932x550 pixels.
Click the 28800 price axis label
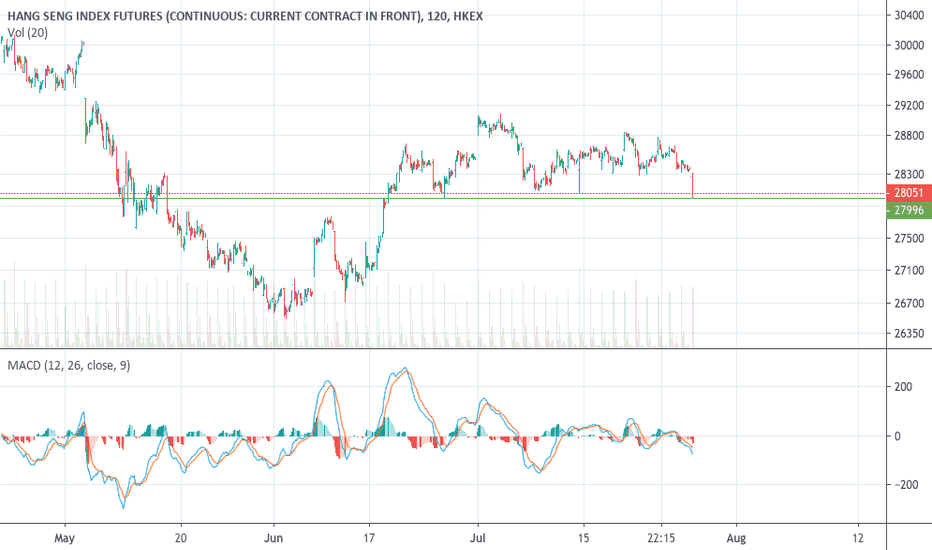(x=909, y=136)
